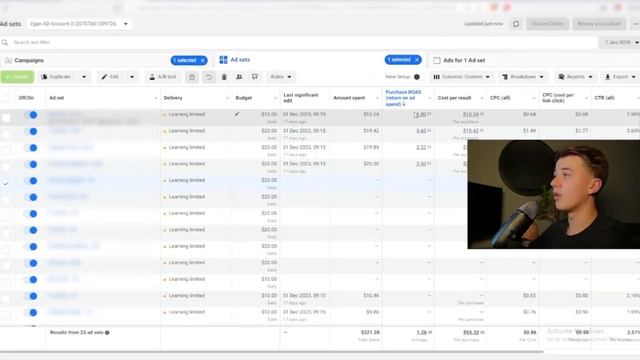
Task: Tick the select-all checkbox in the table header
Action: pos(6,98)
